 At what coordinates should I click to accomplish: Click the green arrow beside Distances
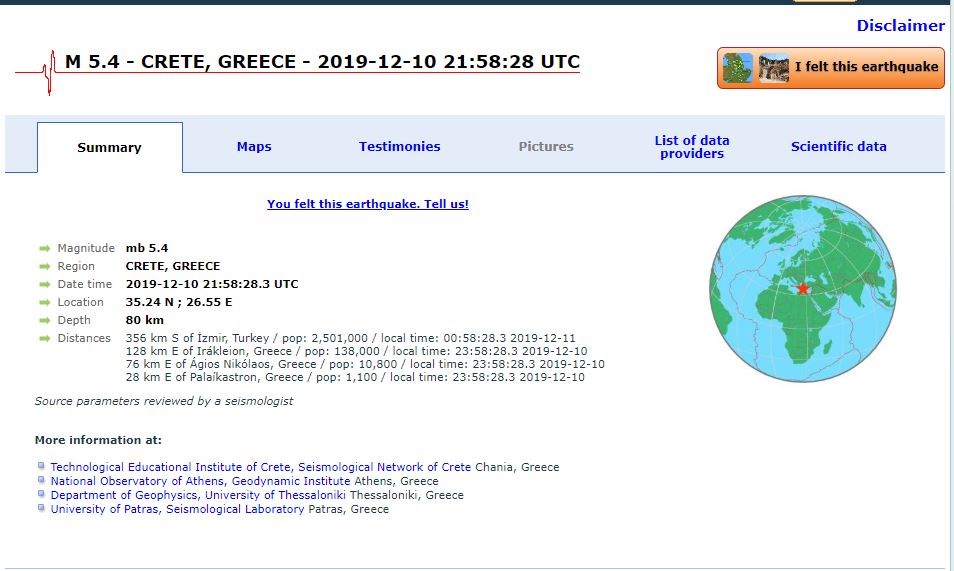[x=44, y=338]
